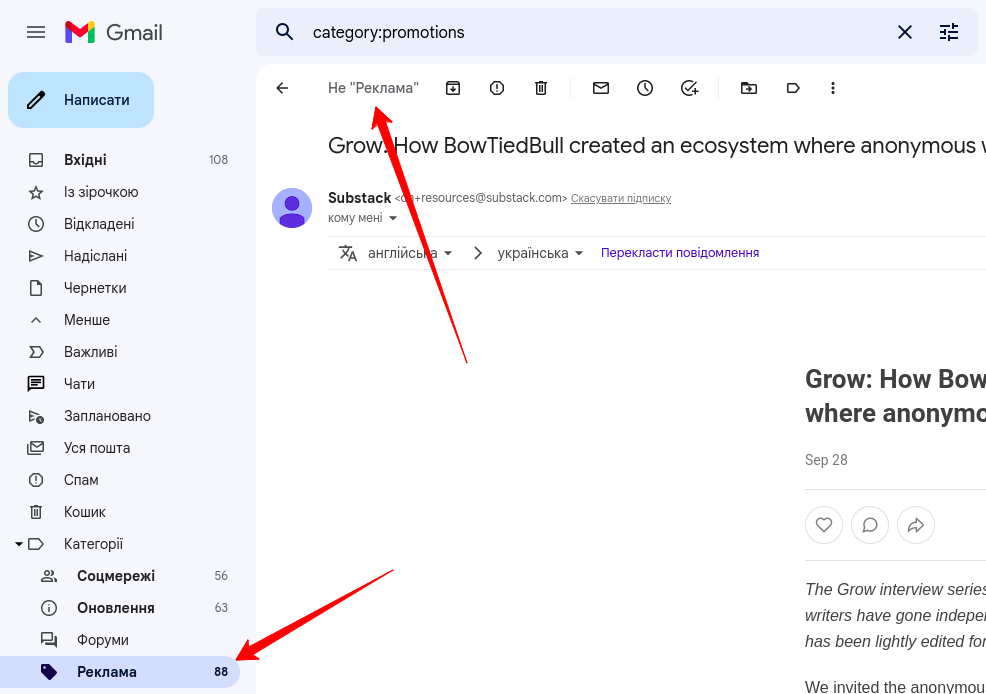This screenshot has width=986, height=694.
Task: Expand кому мені recipient details arrow
Action: point(393,218)
